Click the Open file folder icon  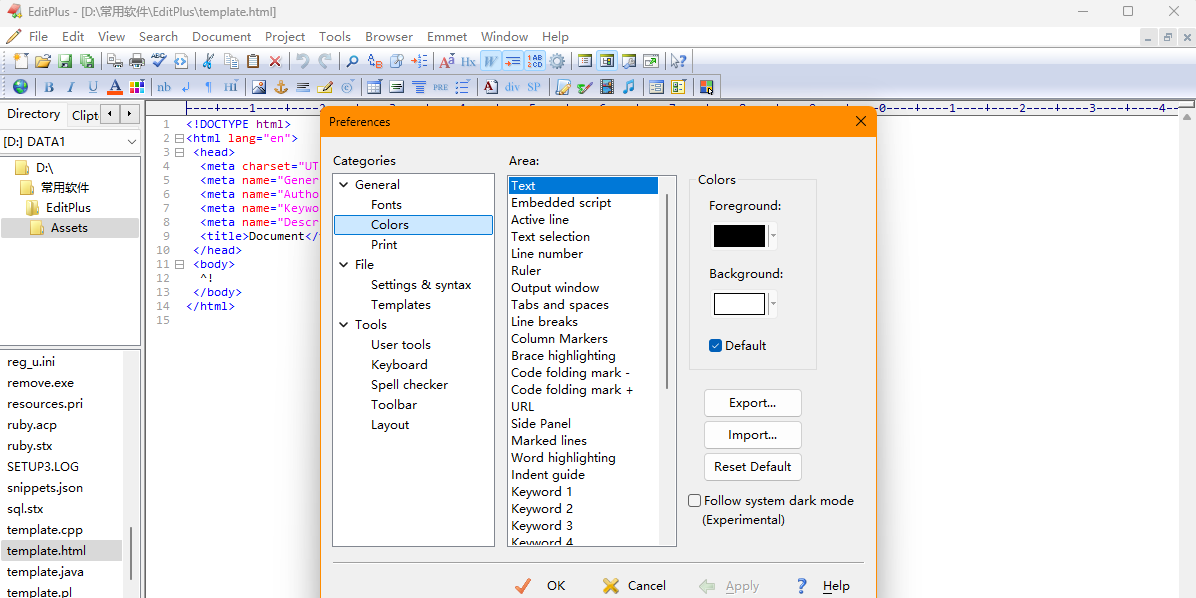(43, 61)
